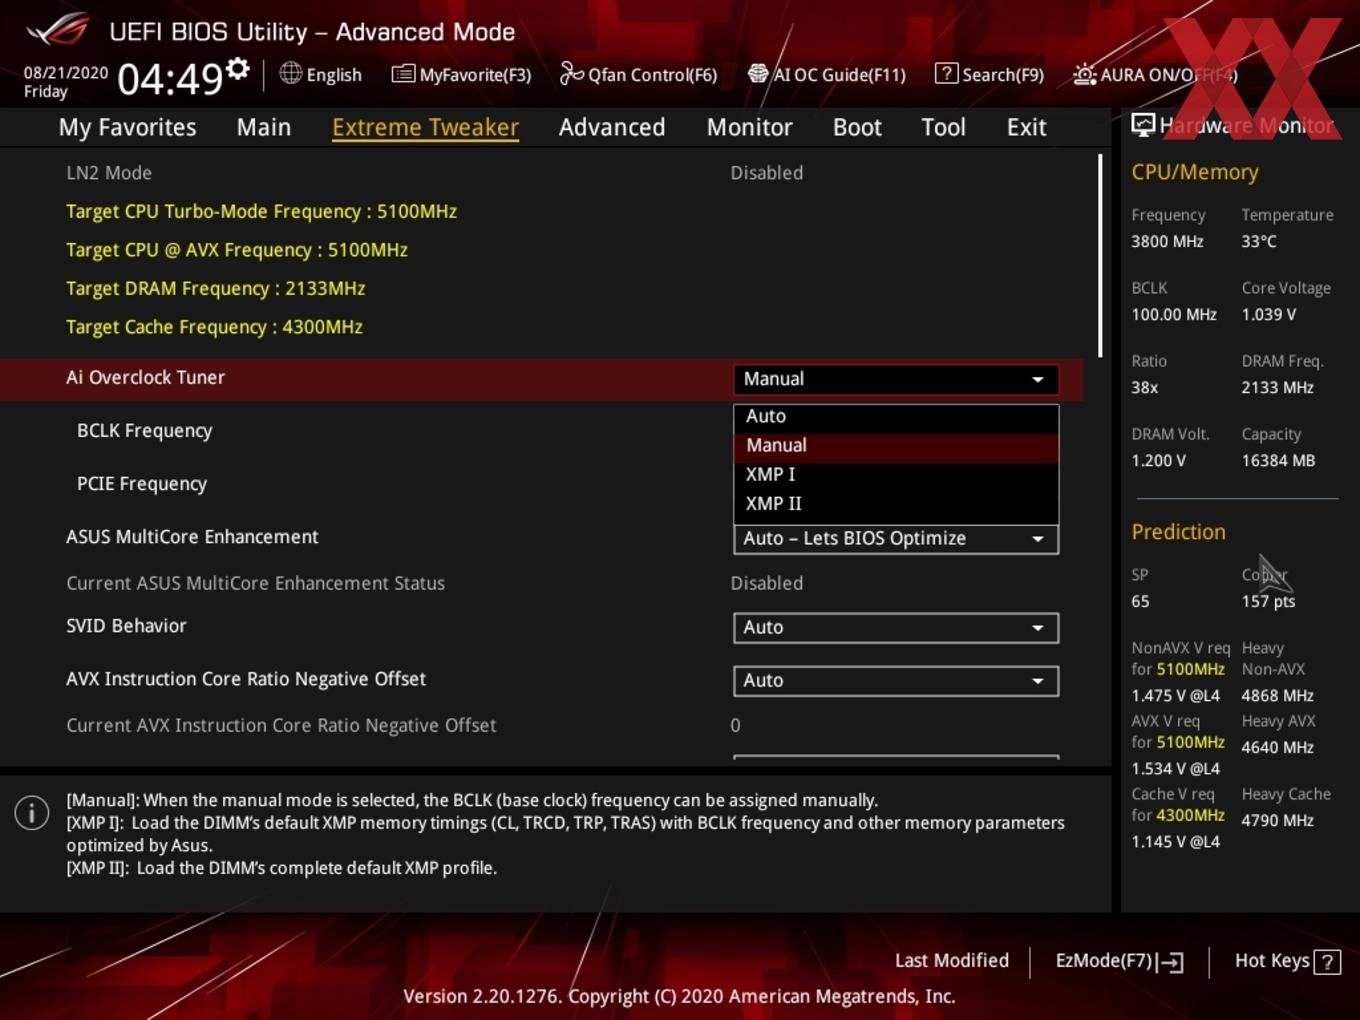Click Target DRAM Frequency : 2133MHz text

215,289
